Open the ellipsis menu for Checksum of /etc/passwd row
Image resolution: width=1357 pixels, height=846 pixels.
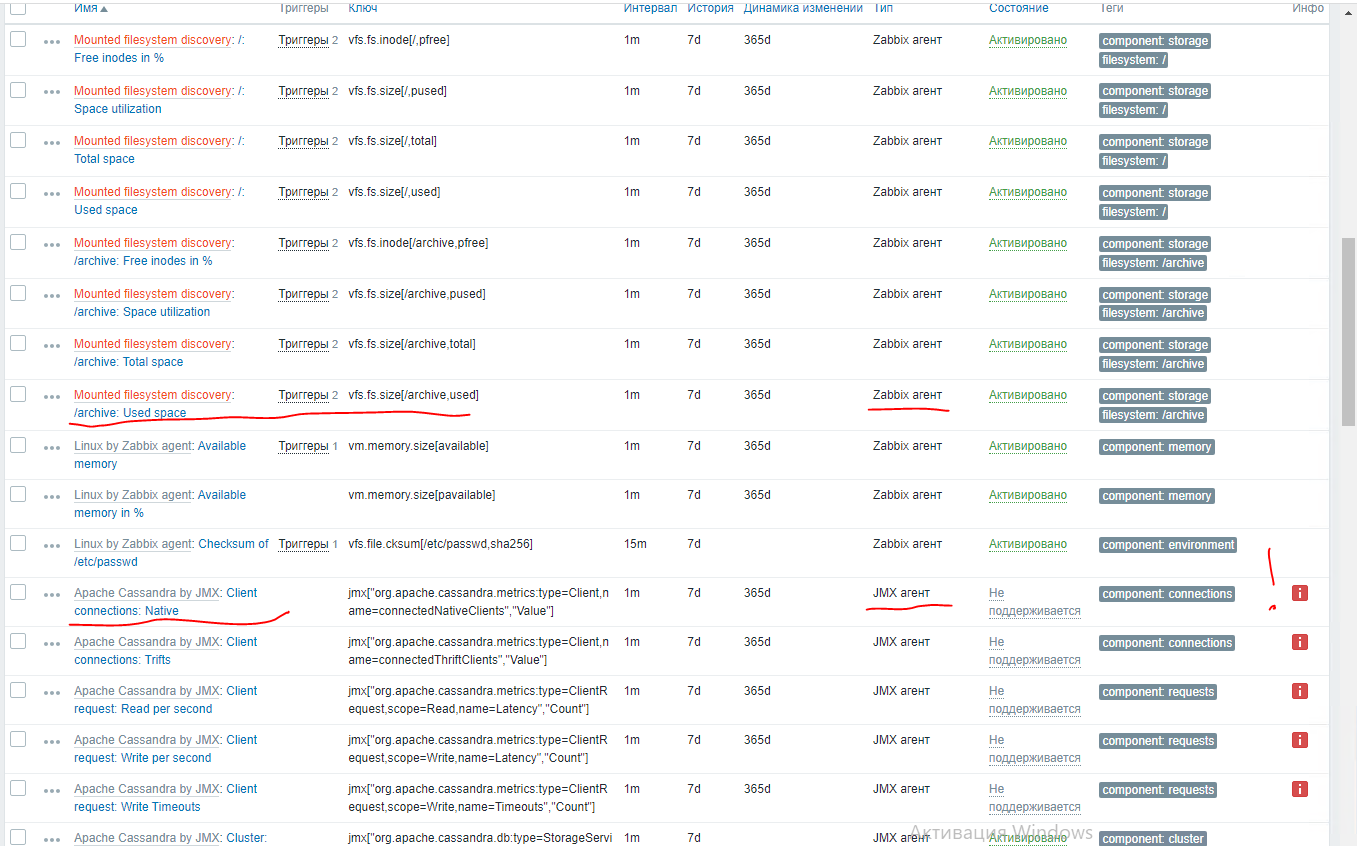pyautogui.click(x=52, y=545)
